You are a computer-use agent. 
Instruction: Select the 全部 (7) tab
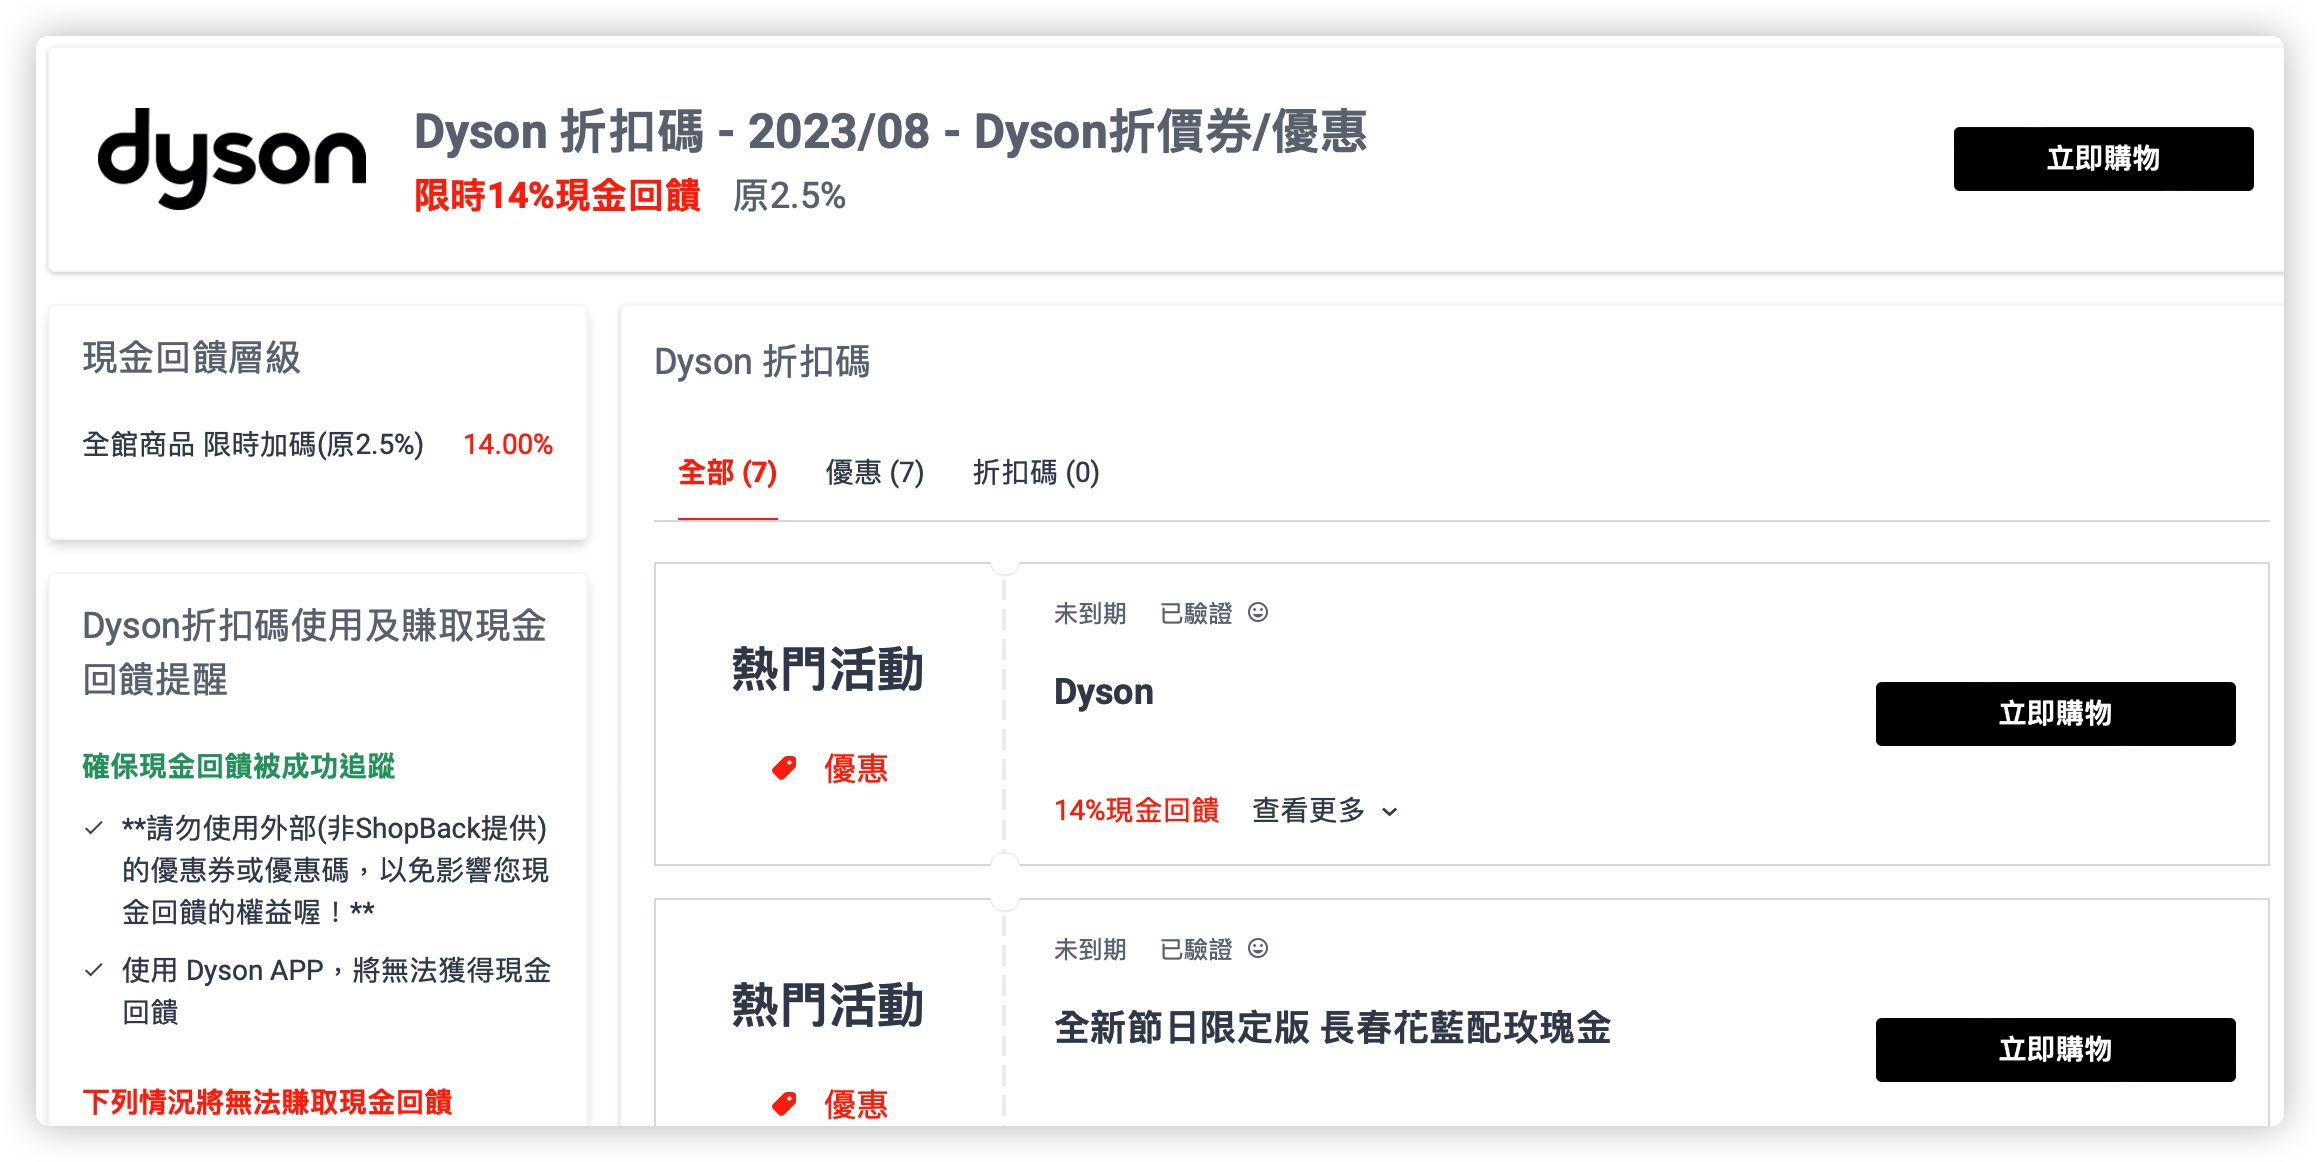tap(727, 472)
